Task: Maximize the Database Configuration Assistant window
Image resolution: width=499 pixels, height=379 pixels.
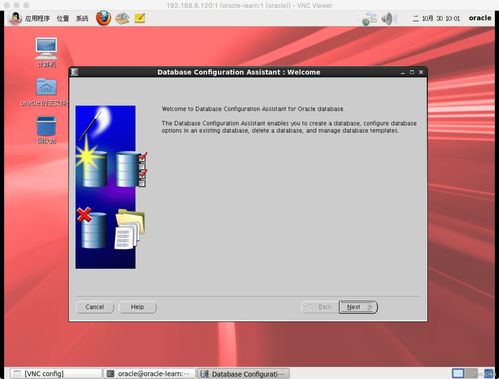Action: pyautogui.click(x=412, y=72)
